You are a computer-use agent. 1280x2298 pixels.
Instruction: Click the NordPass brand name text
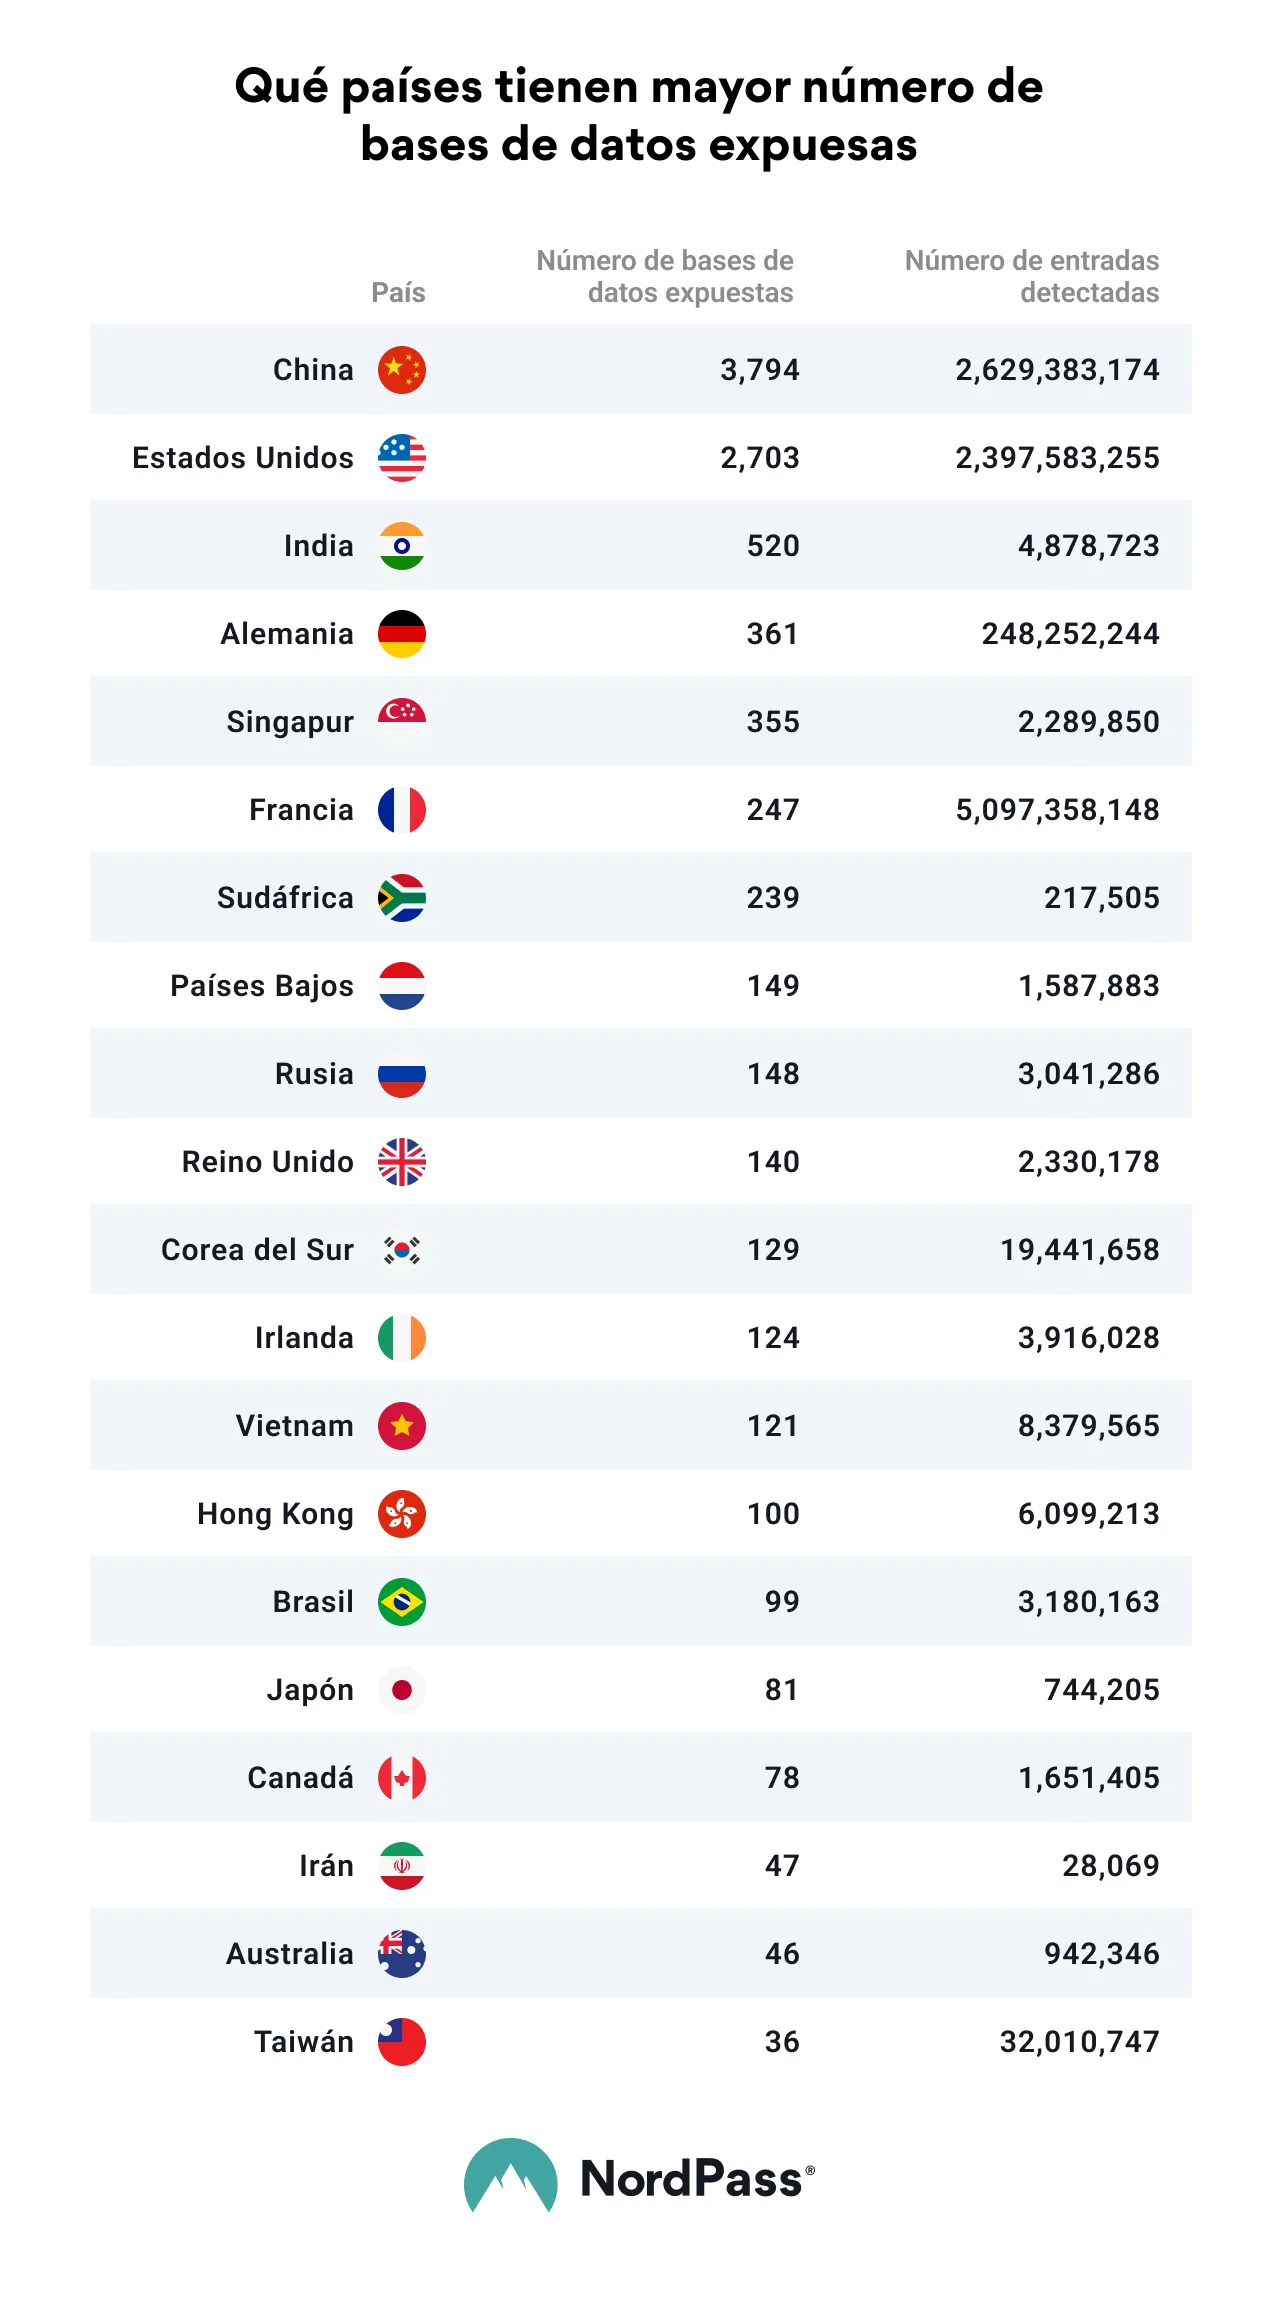(692, 2179)
